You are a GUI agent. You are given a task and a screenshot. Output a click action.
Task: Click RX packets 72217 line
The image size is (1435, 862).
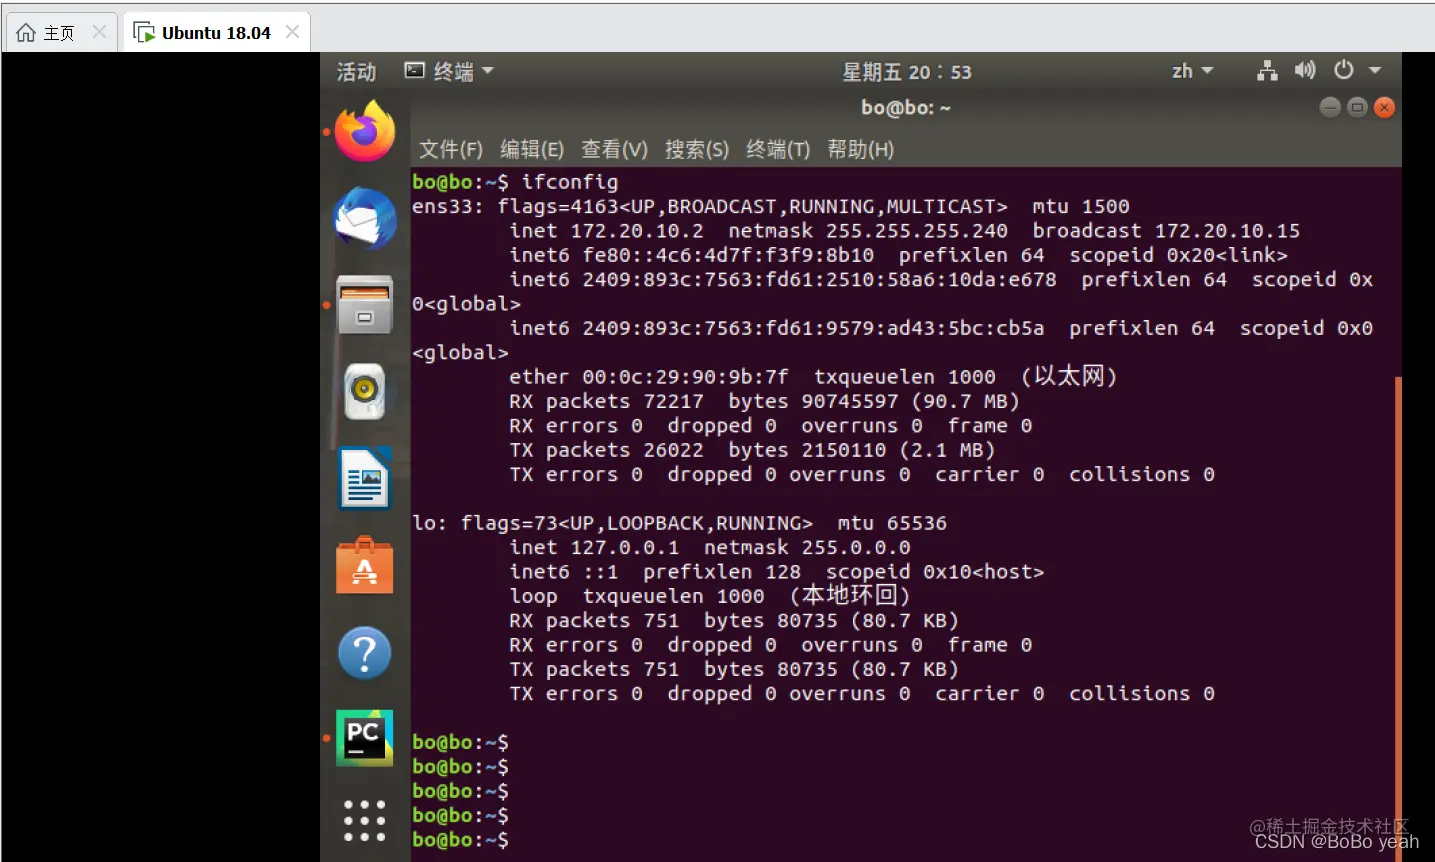(764, 402)
